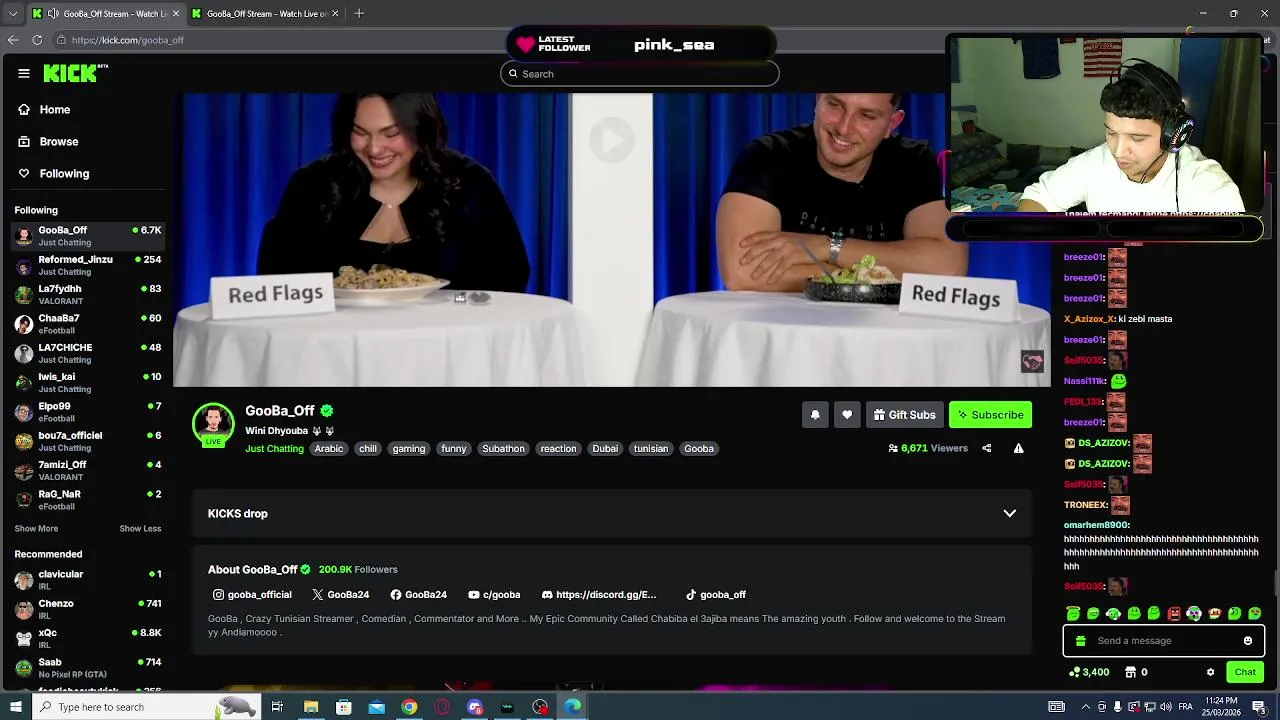Select the Subathon tag
Viewport: 1280px width, 720px height.
pos(503,449)
